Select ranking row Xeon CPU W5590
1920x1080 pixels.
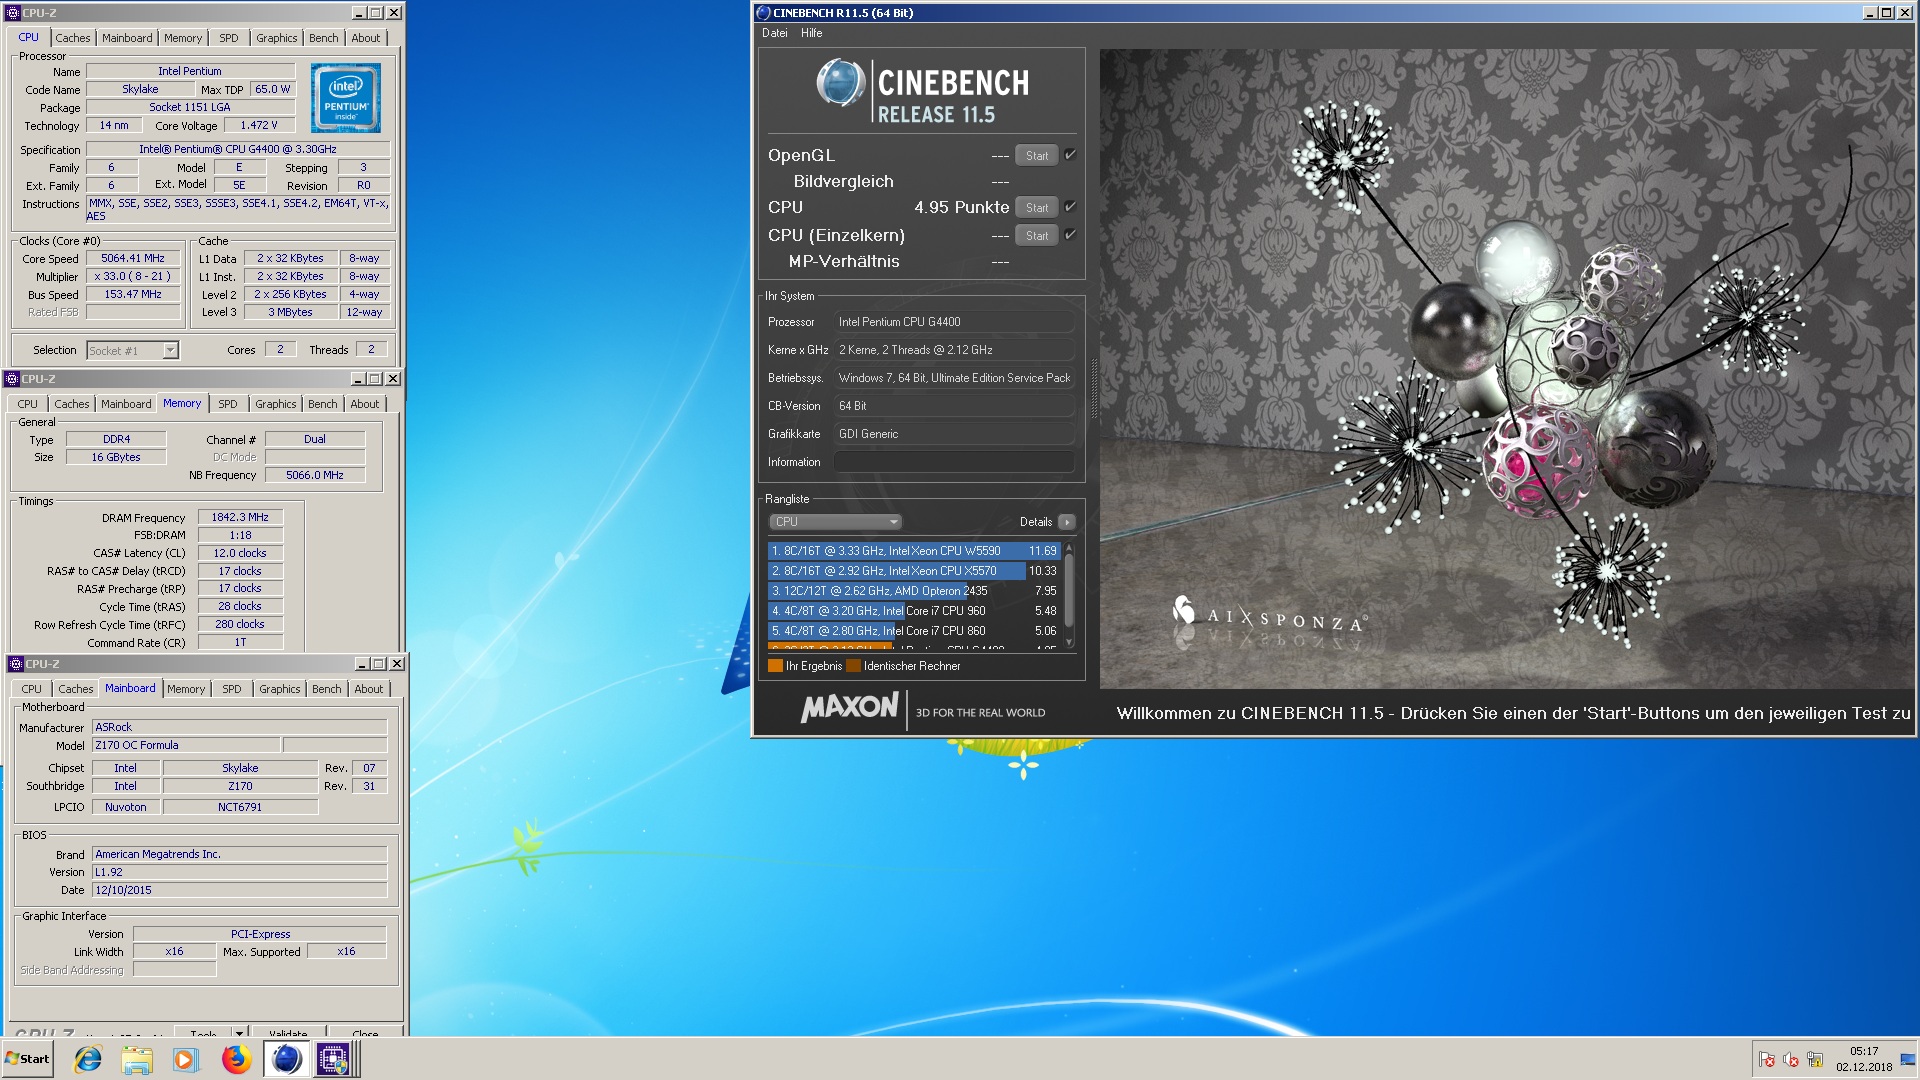click(x=913, y=551)
